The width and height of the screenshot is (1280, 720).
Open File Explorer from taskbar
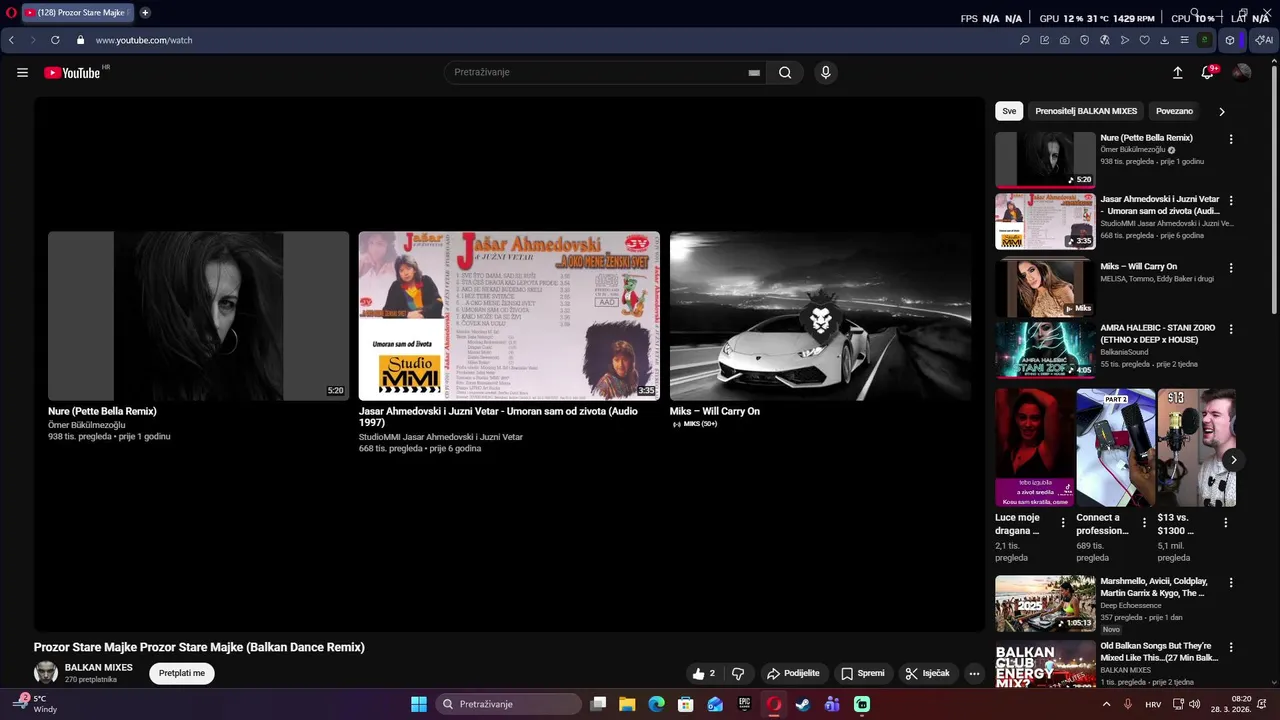[627, 704]
